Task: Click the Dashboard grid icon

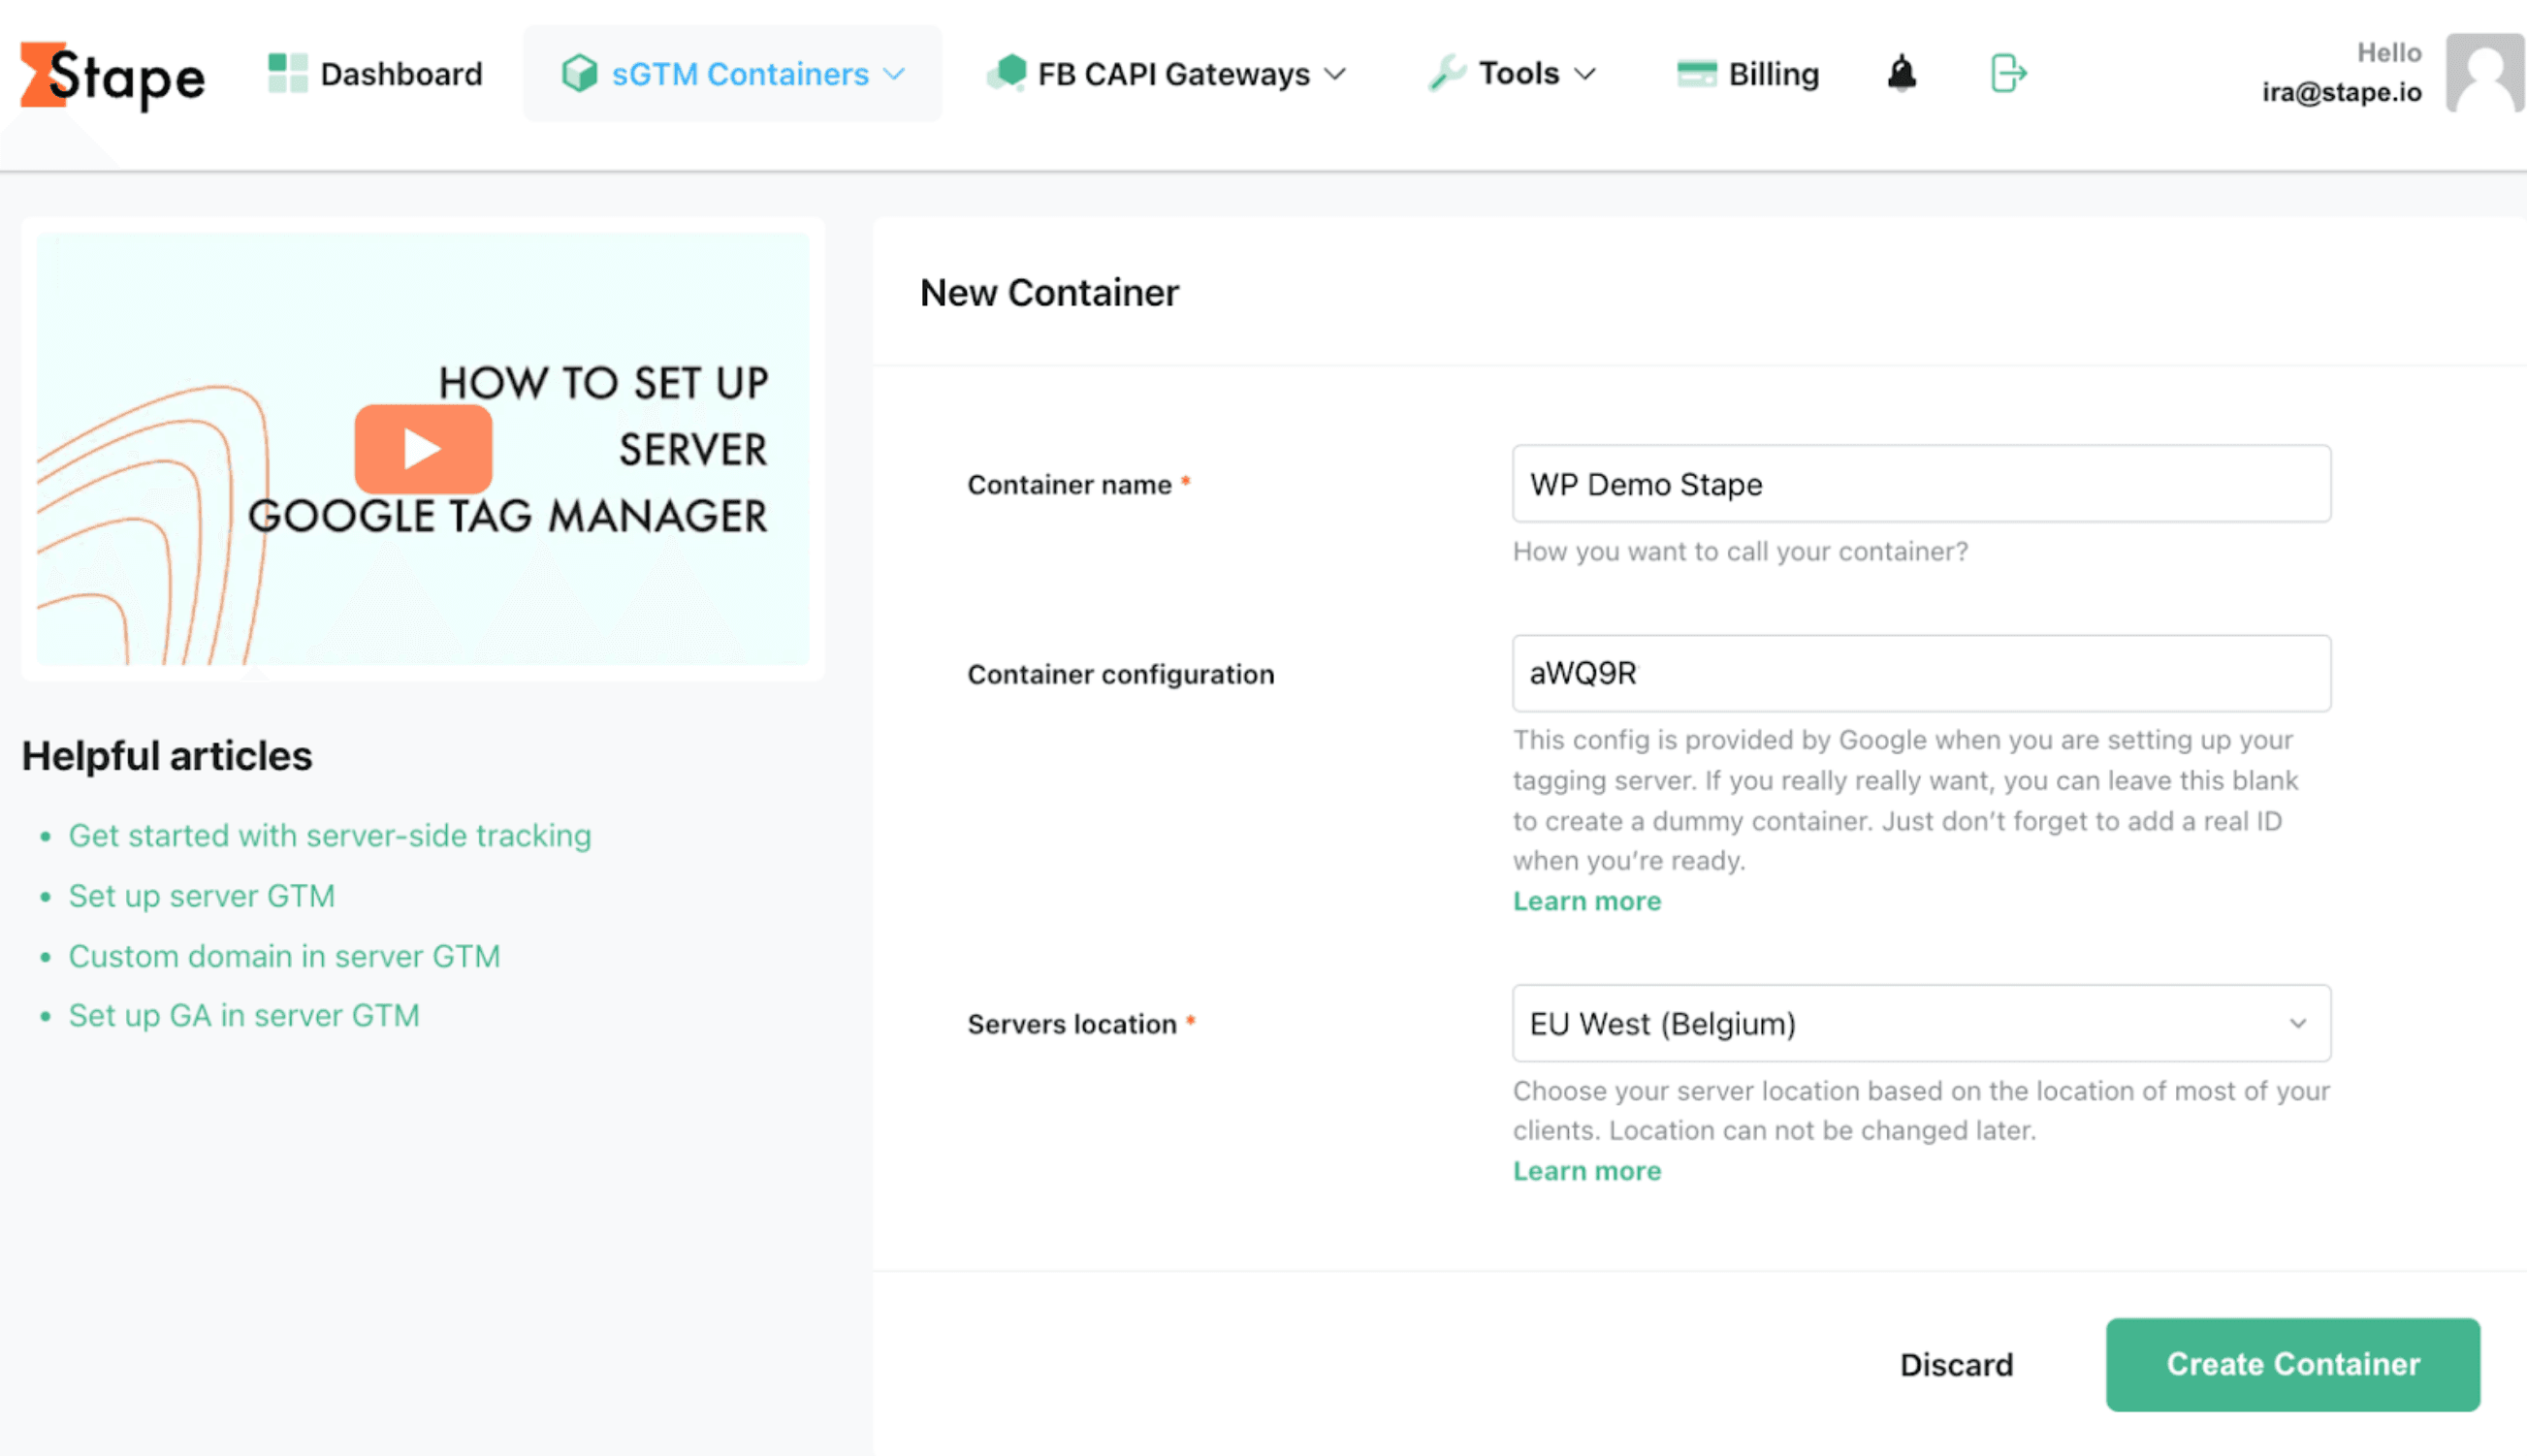Action: pyautogui.click(x=288, y=74)
